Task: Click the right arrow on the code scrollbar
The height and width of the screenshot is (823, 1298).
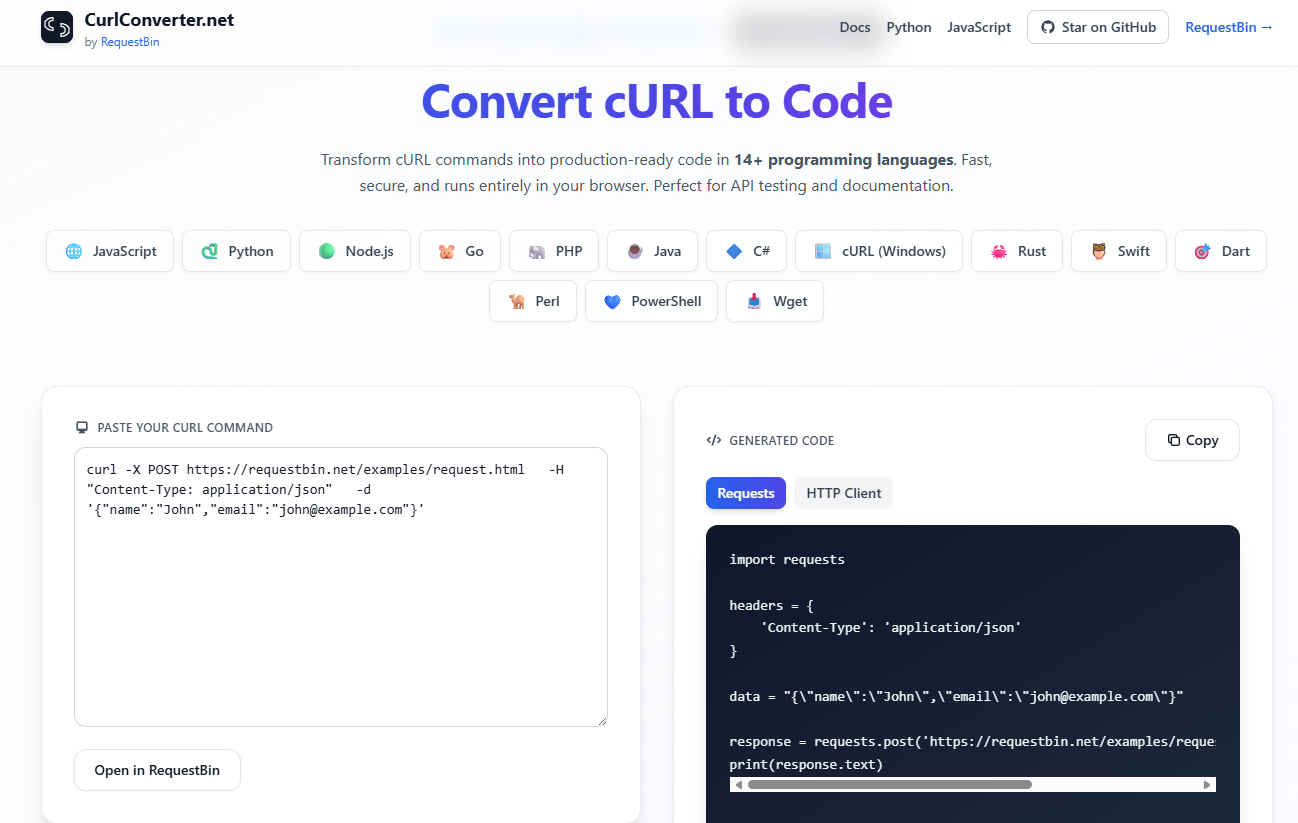Action: point(1207,785)
